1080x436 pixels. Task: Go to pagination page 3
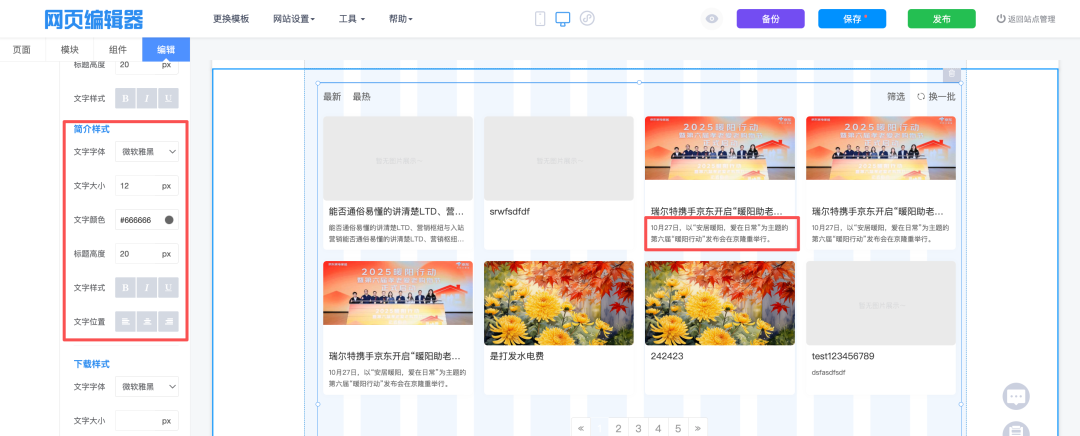point(638,428)
